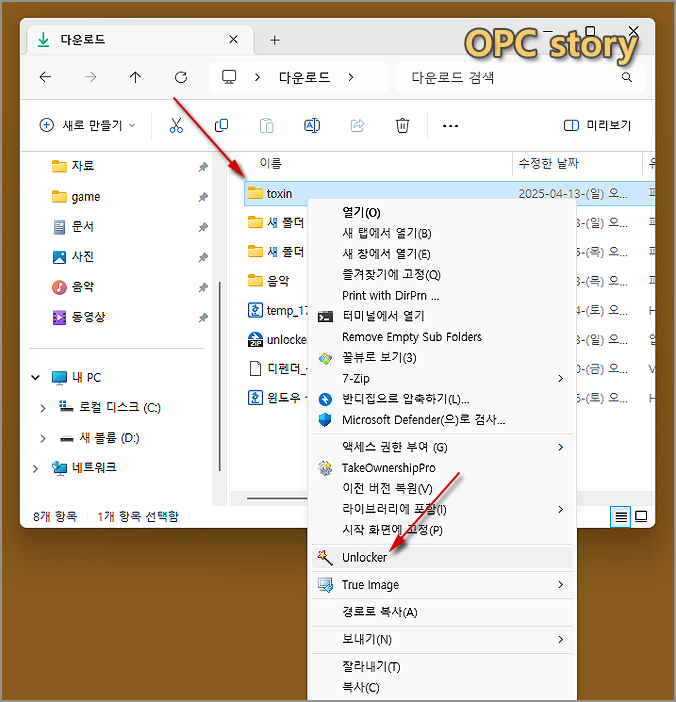The image size is (676, 702).
Task: Go forward with the right arrow
Action: tap(90, 77)
